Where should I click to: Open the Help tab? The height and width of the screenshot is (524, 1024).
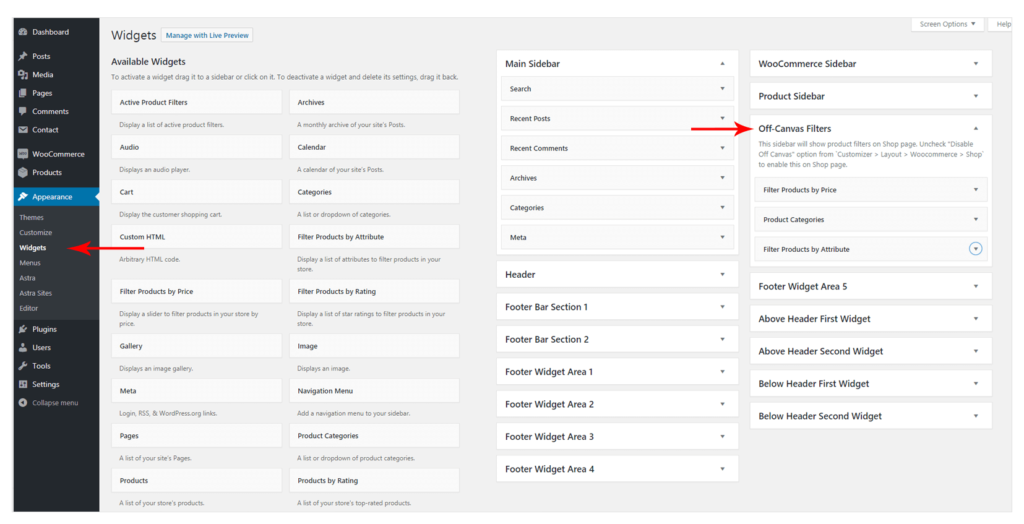coord(1000,24)
